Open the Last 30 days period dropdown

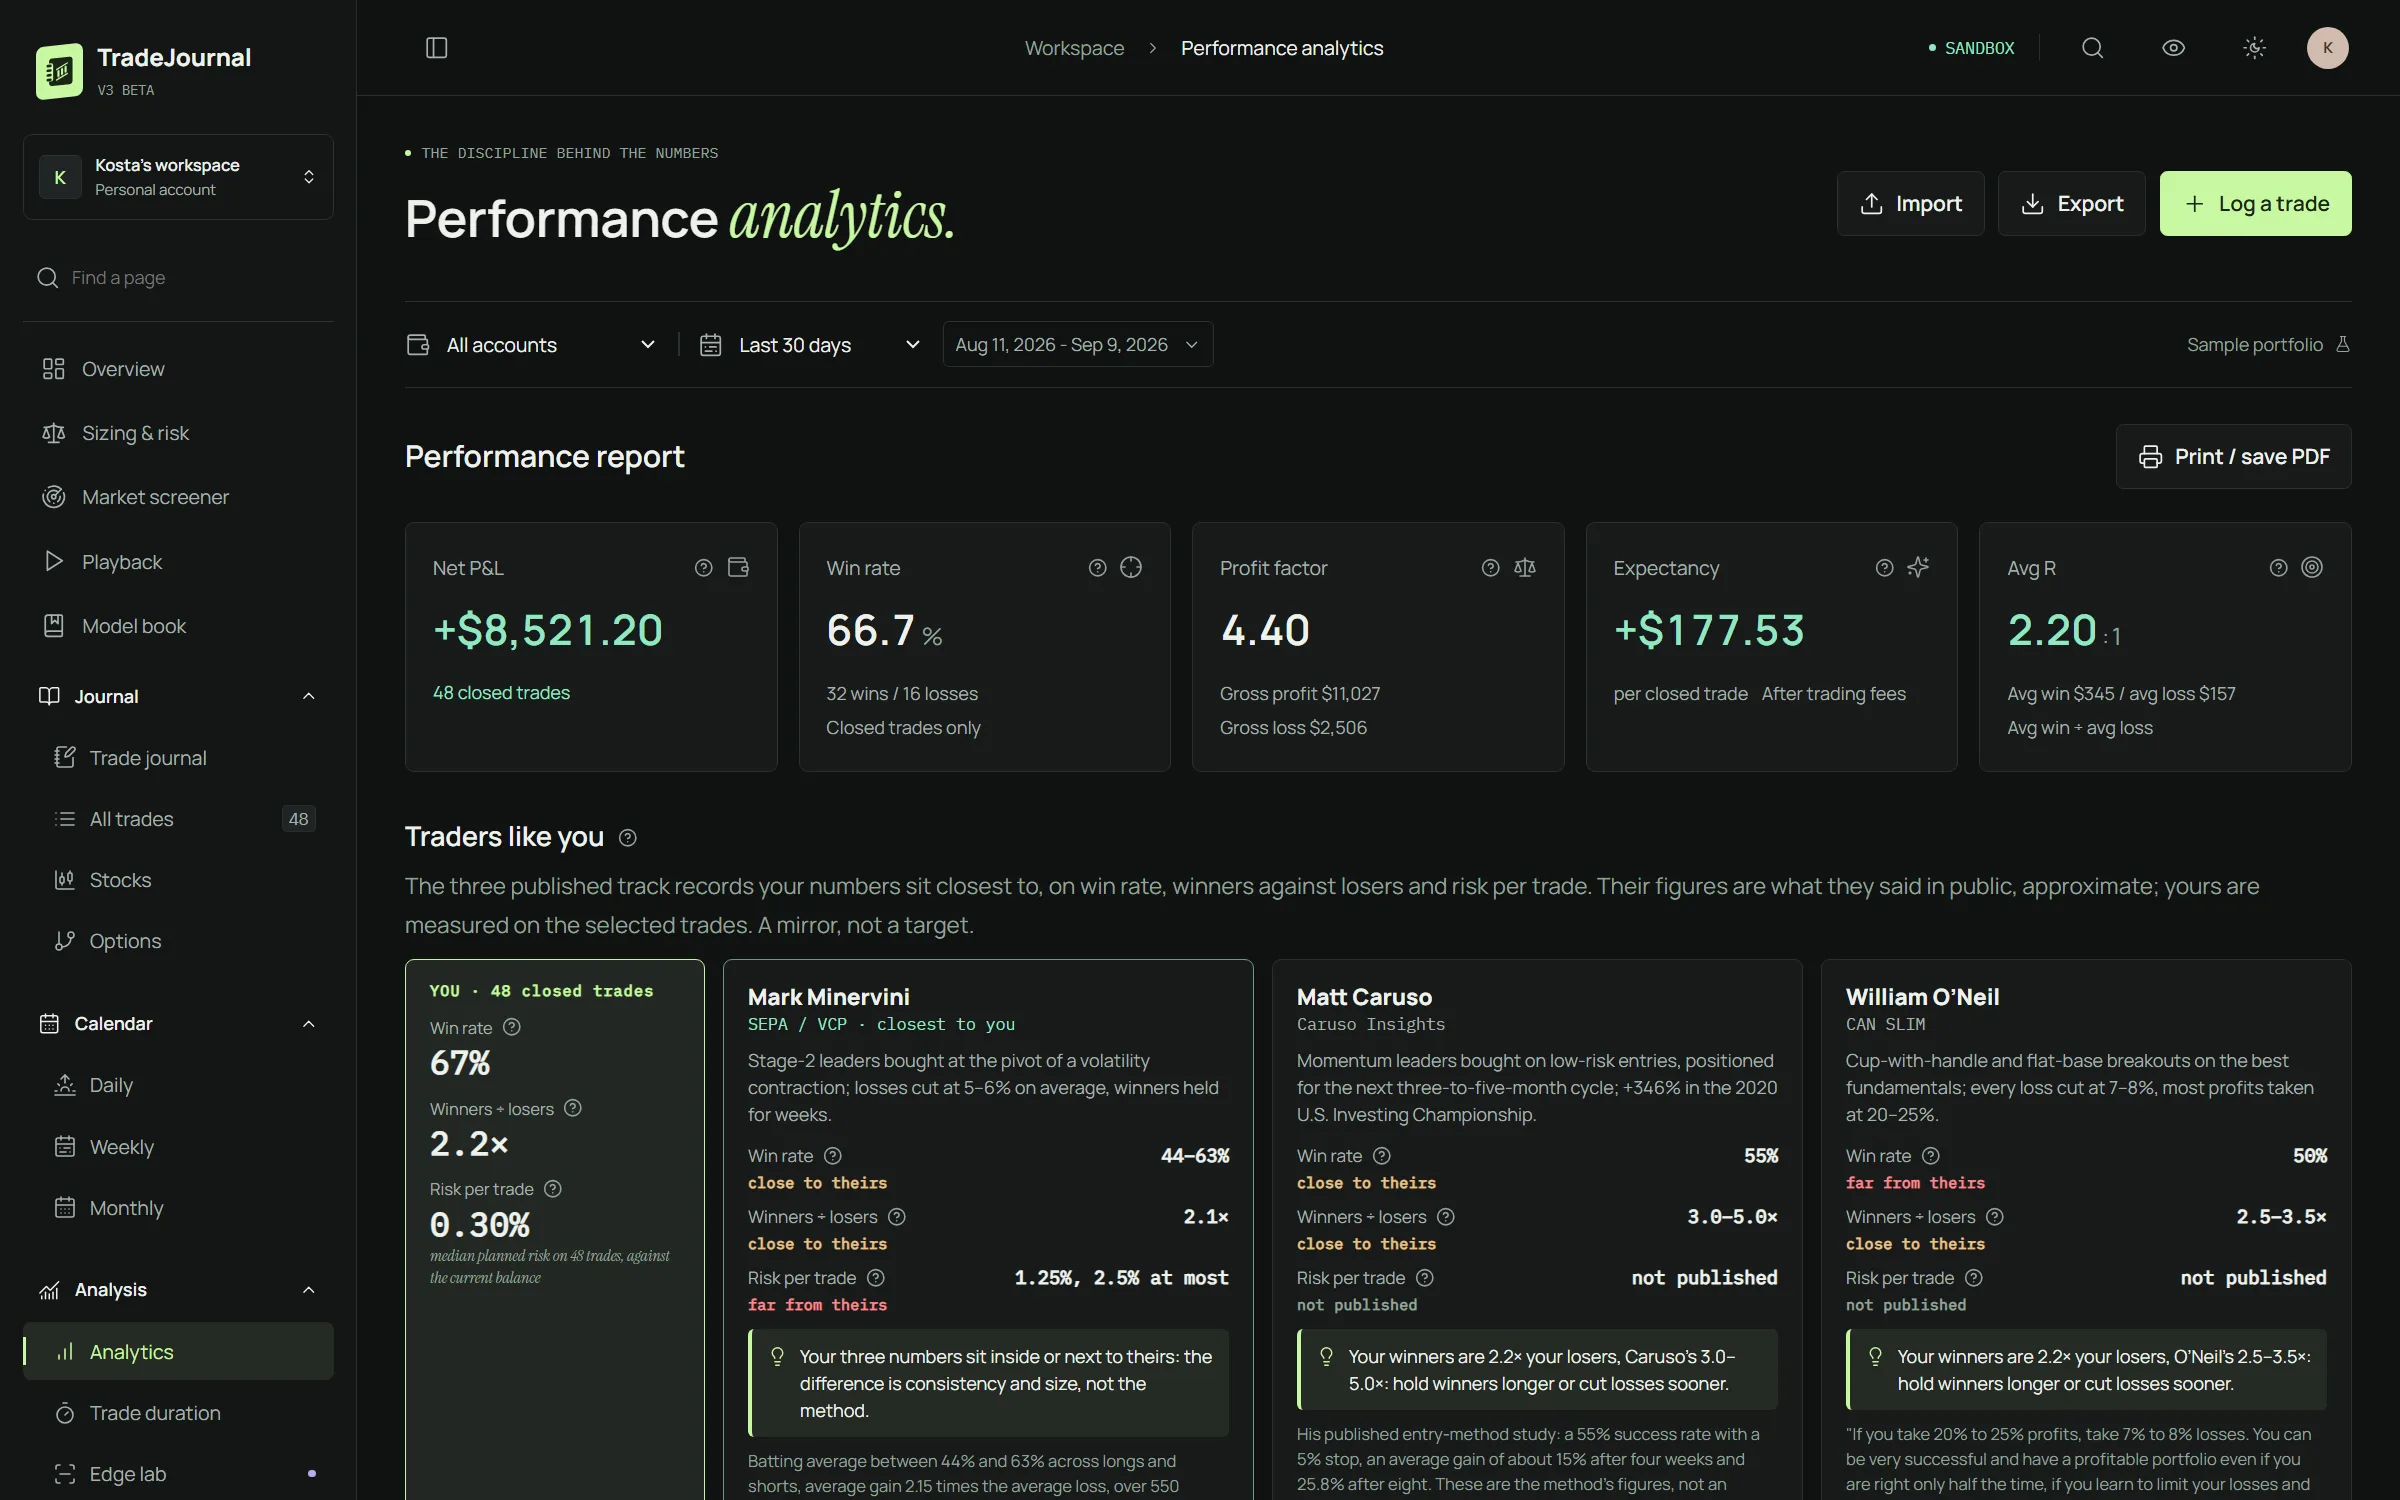click(x=810, y=345)
